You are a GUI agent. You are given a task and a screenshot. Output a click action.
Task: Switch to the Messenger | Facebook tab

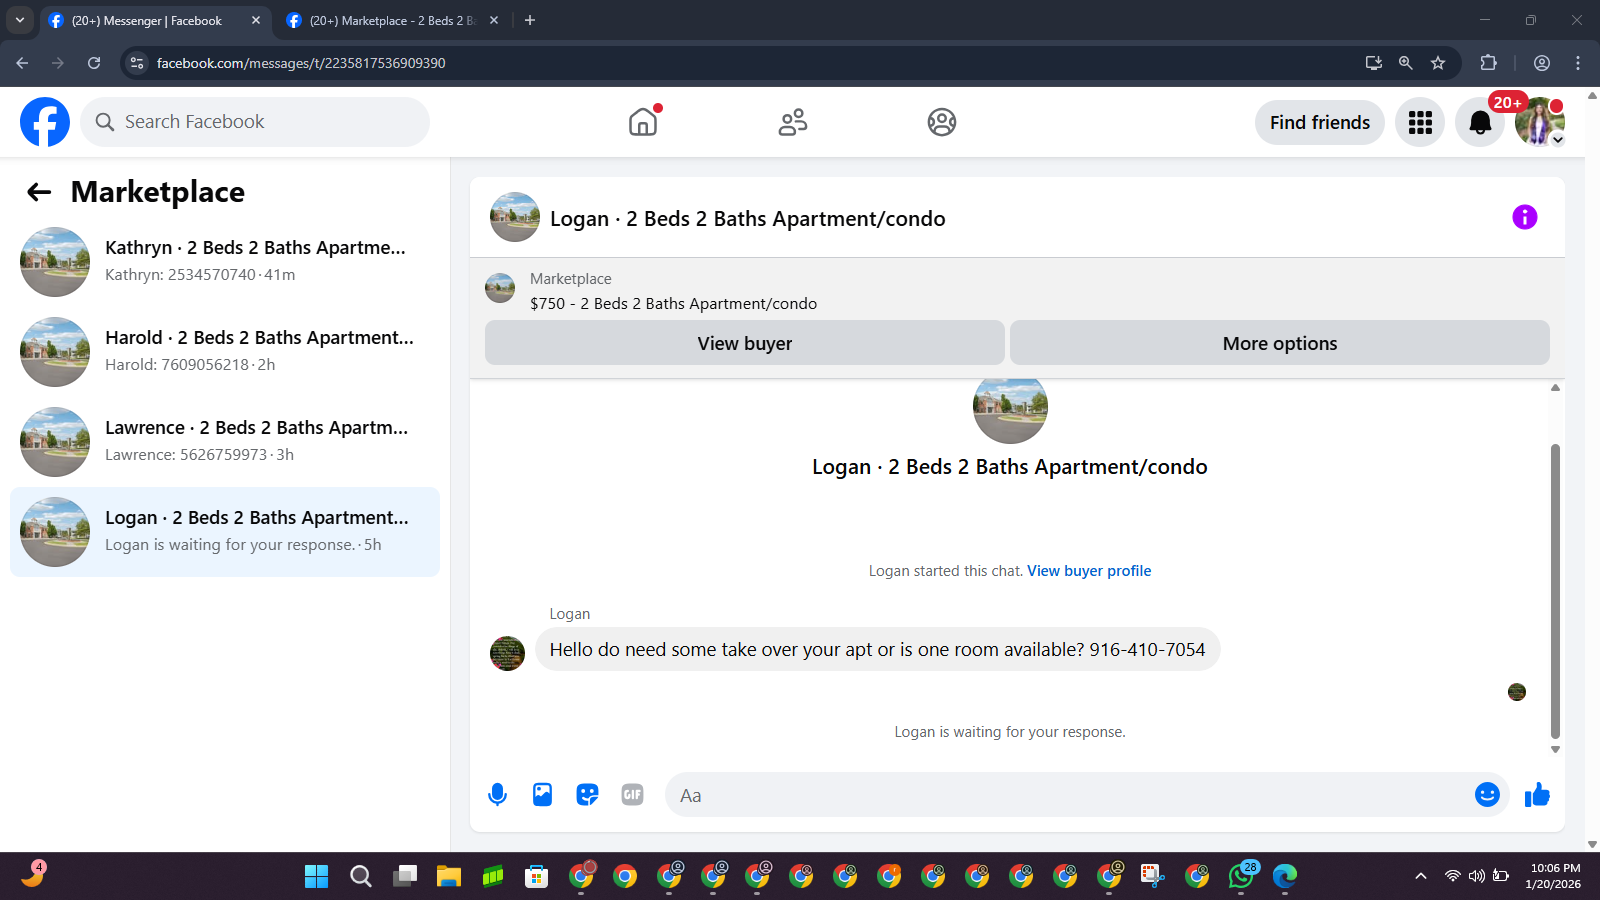[154, 20]
